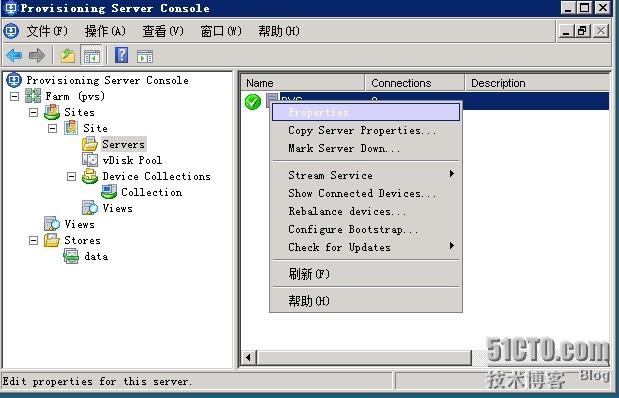Toggle the Show/Hide Console Tree icon
The width and height of the screenshot is (619, 398).
point(91,56)
